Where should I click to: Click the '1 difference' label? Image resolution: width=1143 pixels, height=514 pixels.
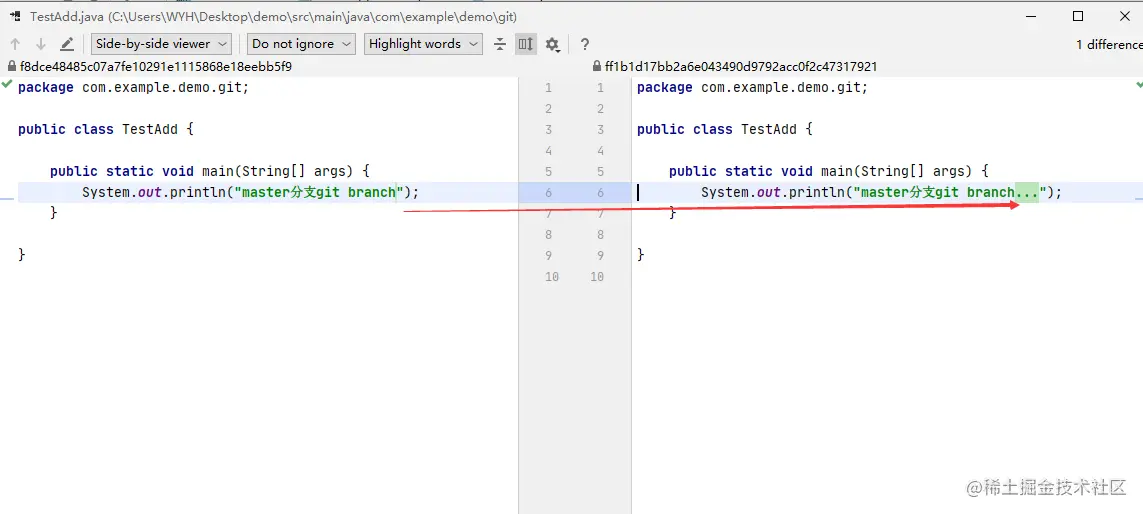click(x=1109, y=44)
